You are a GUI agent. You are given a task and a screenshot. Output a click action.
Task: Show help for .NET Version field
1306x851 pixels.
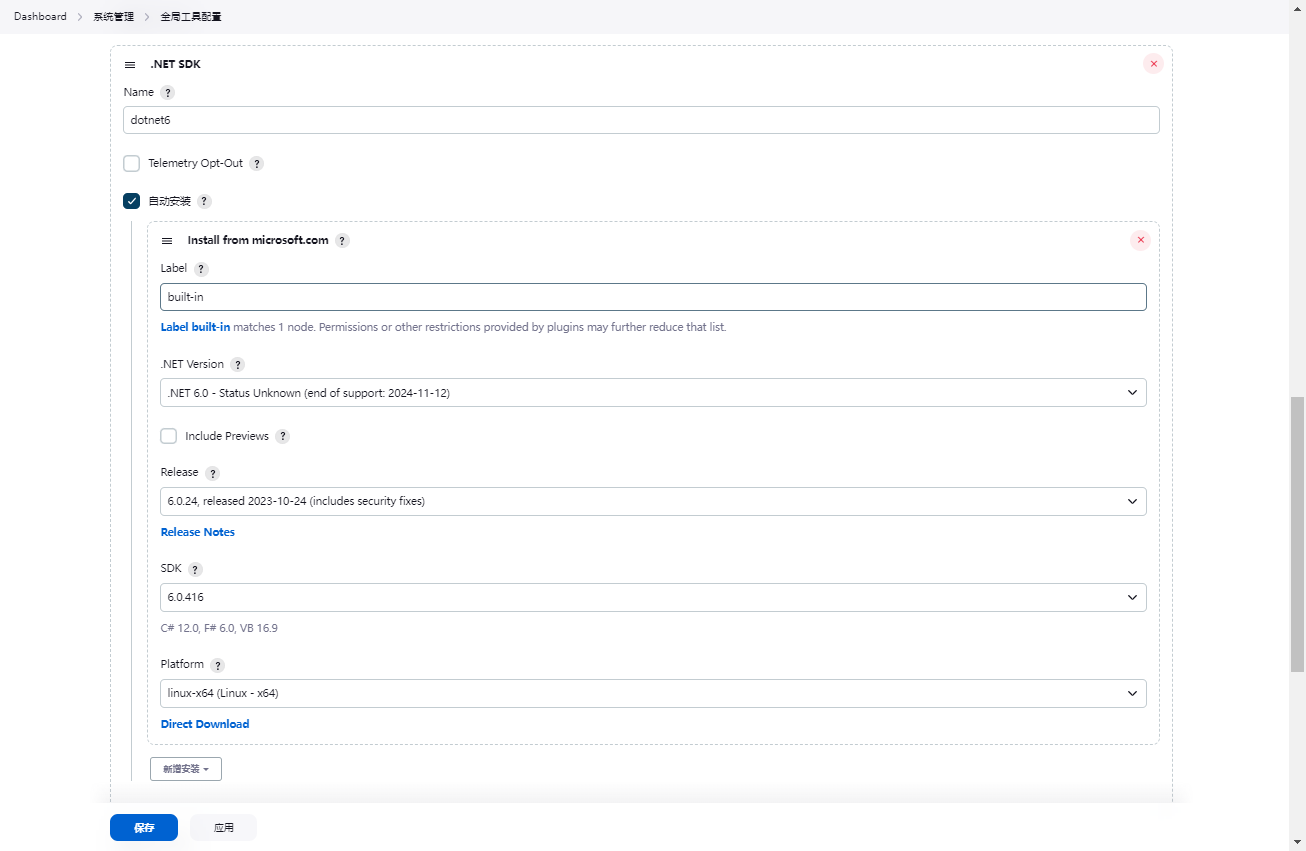tap(237, 365)
